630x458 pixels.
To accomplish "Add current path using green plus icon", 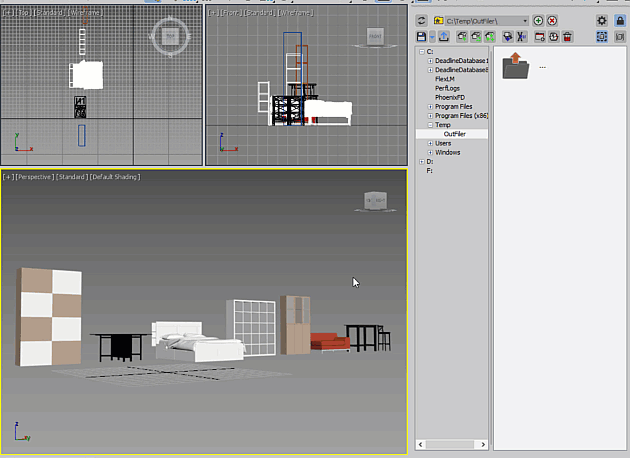I will [538, 20].
